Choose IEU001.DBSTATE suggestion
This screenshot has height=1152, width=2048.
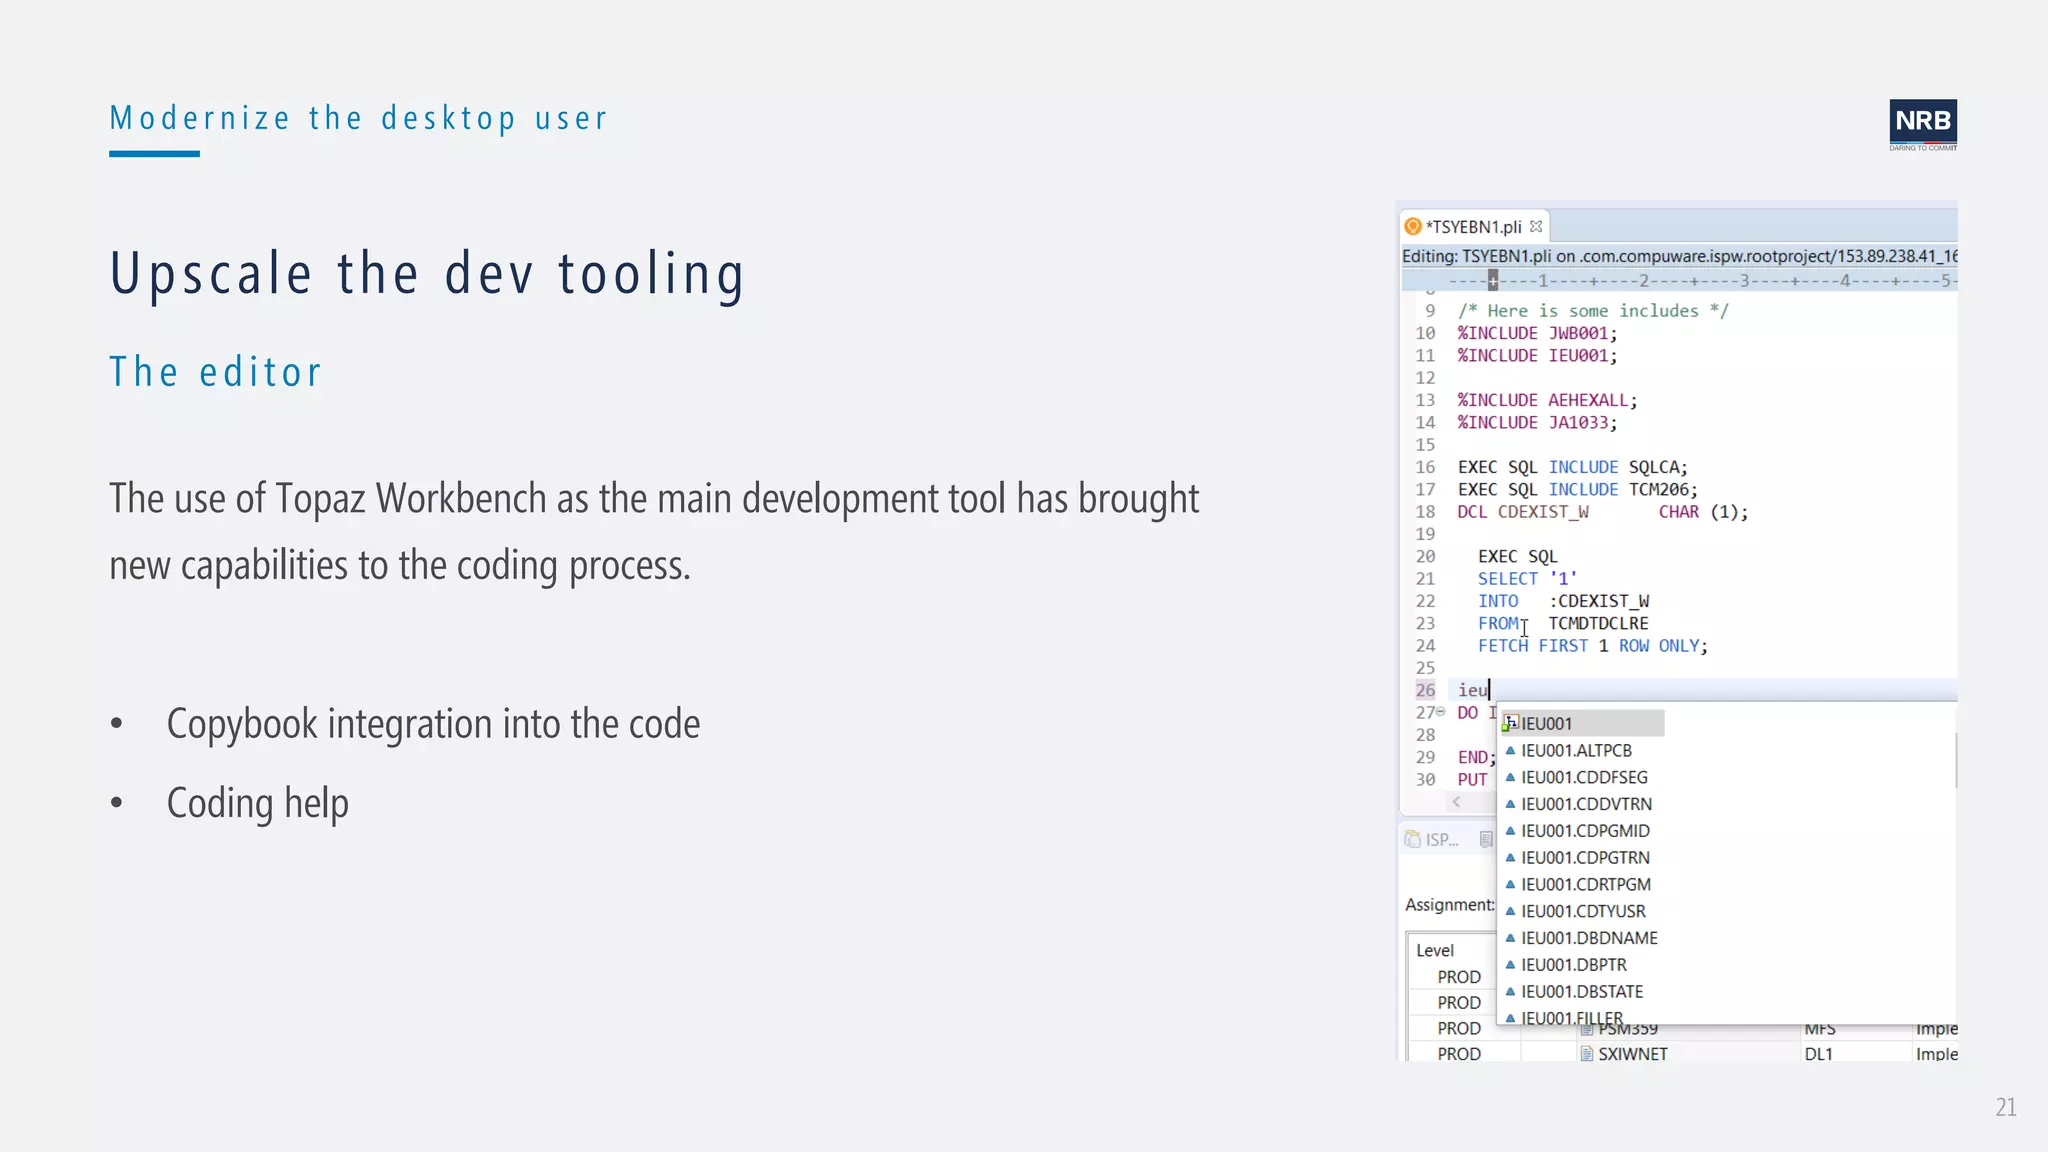coord(1574,992)
